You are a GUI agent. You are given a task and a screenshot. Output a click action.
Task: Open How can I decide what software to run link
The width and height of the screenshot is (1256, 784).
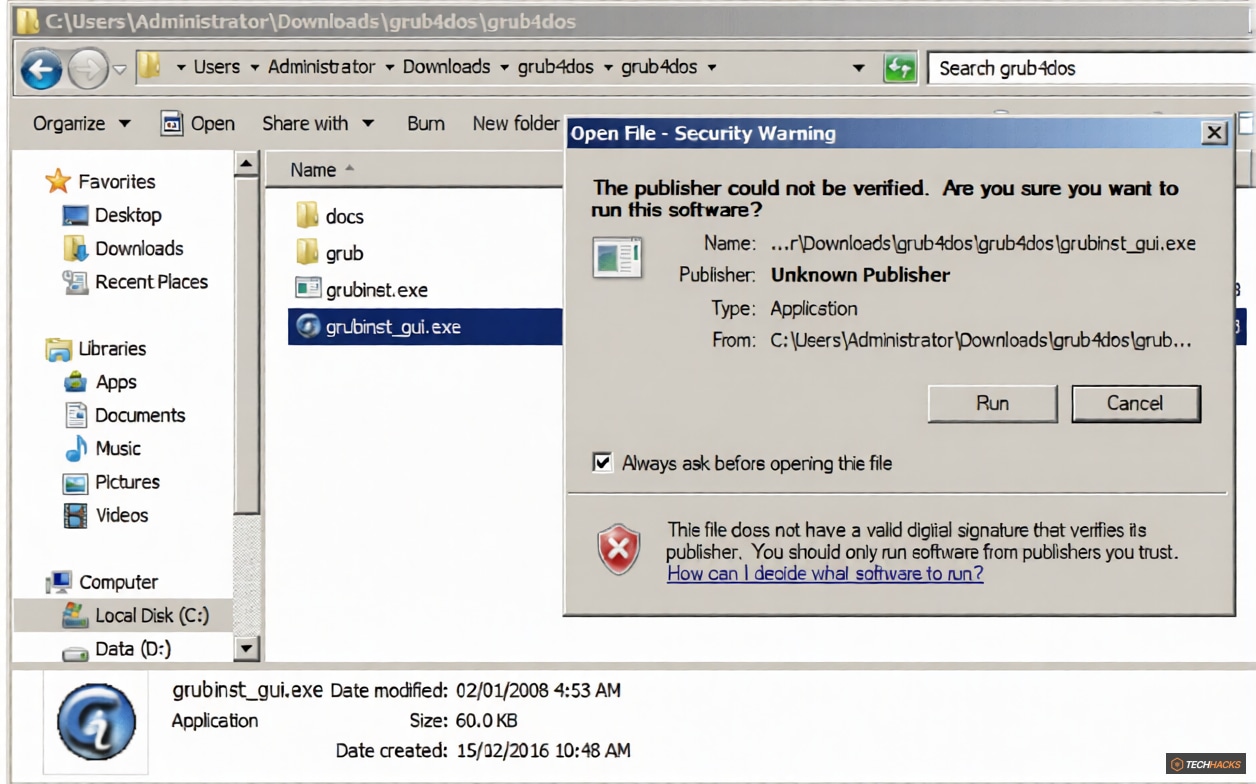pyautogui.click(x=825, y=573)
